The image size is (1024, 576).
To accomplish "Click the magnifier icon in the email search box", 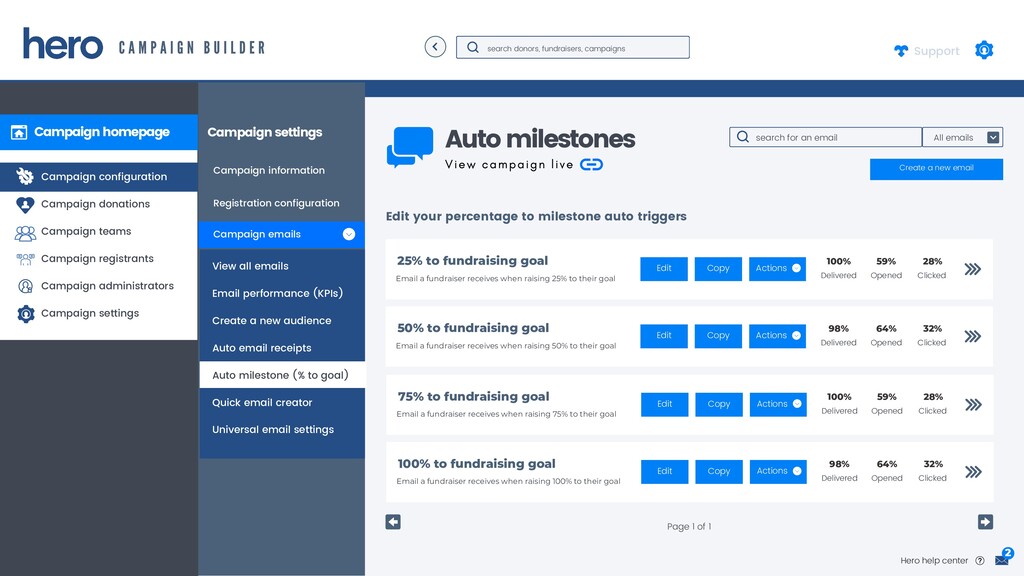I will coord(743,137).
